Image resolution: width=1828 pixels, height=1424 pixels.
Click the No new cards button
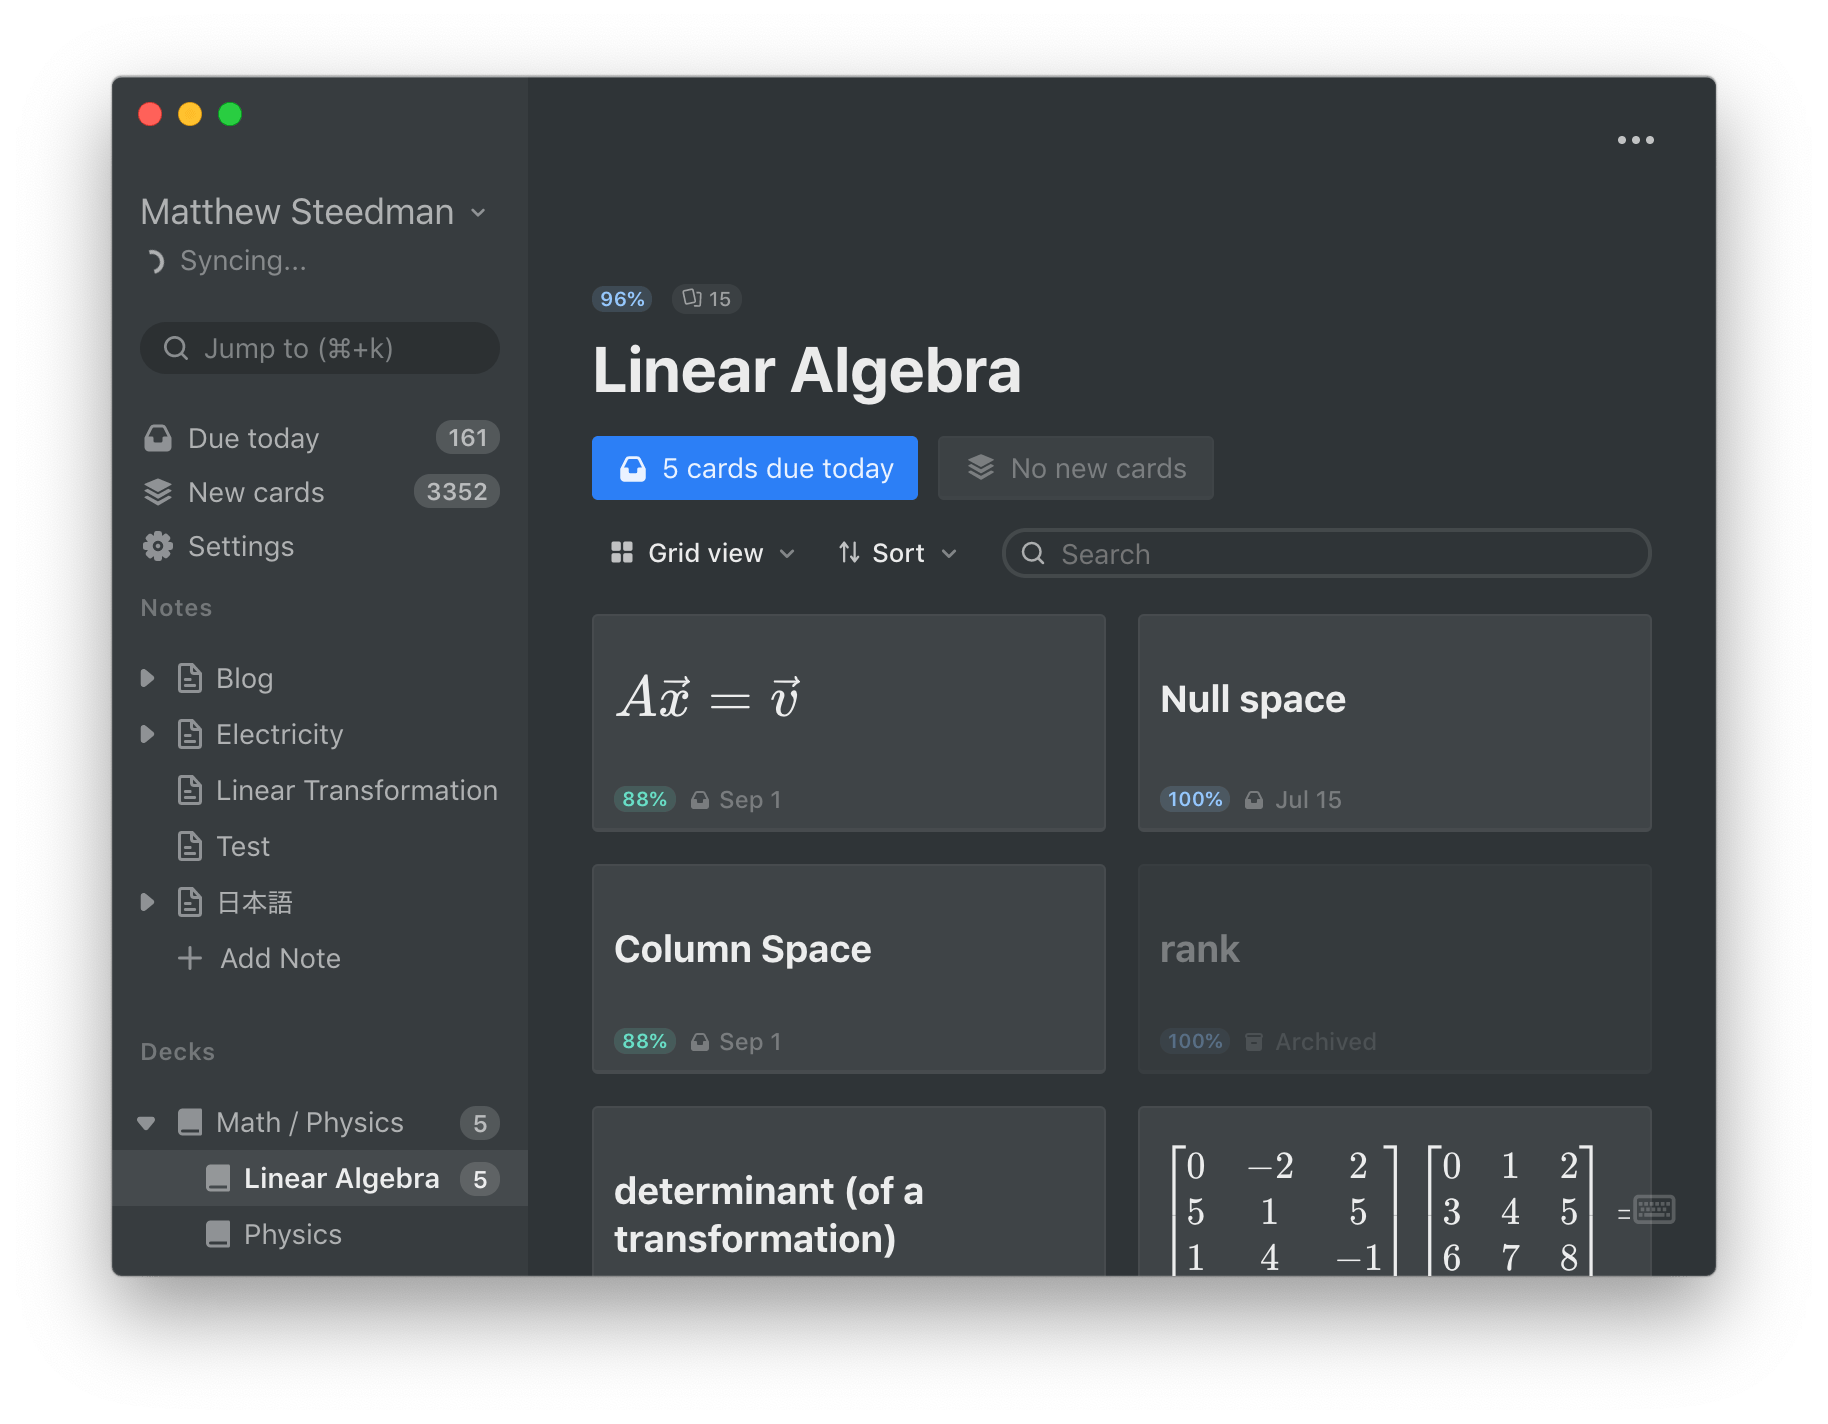1076,468
